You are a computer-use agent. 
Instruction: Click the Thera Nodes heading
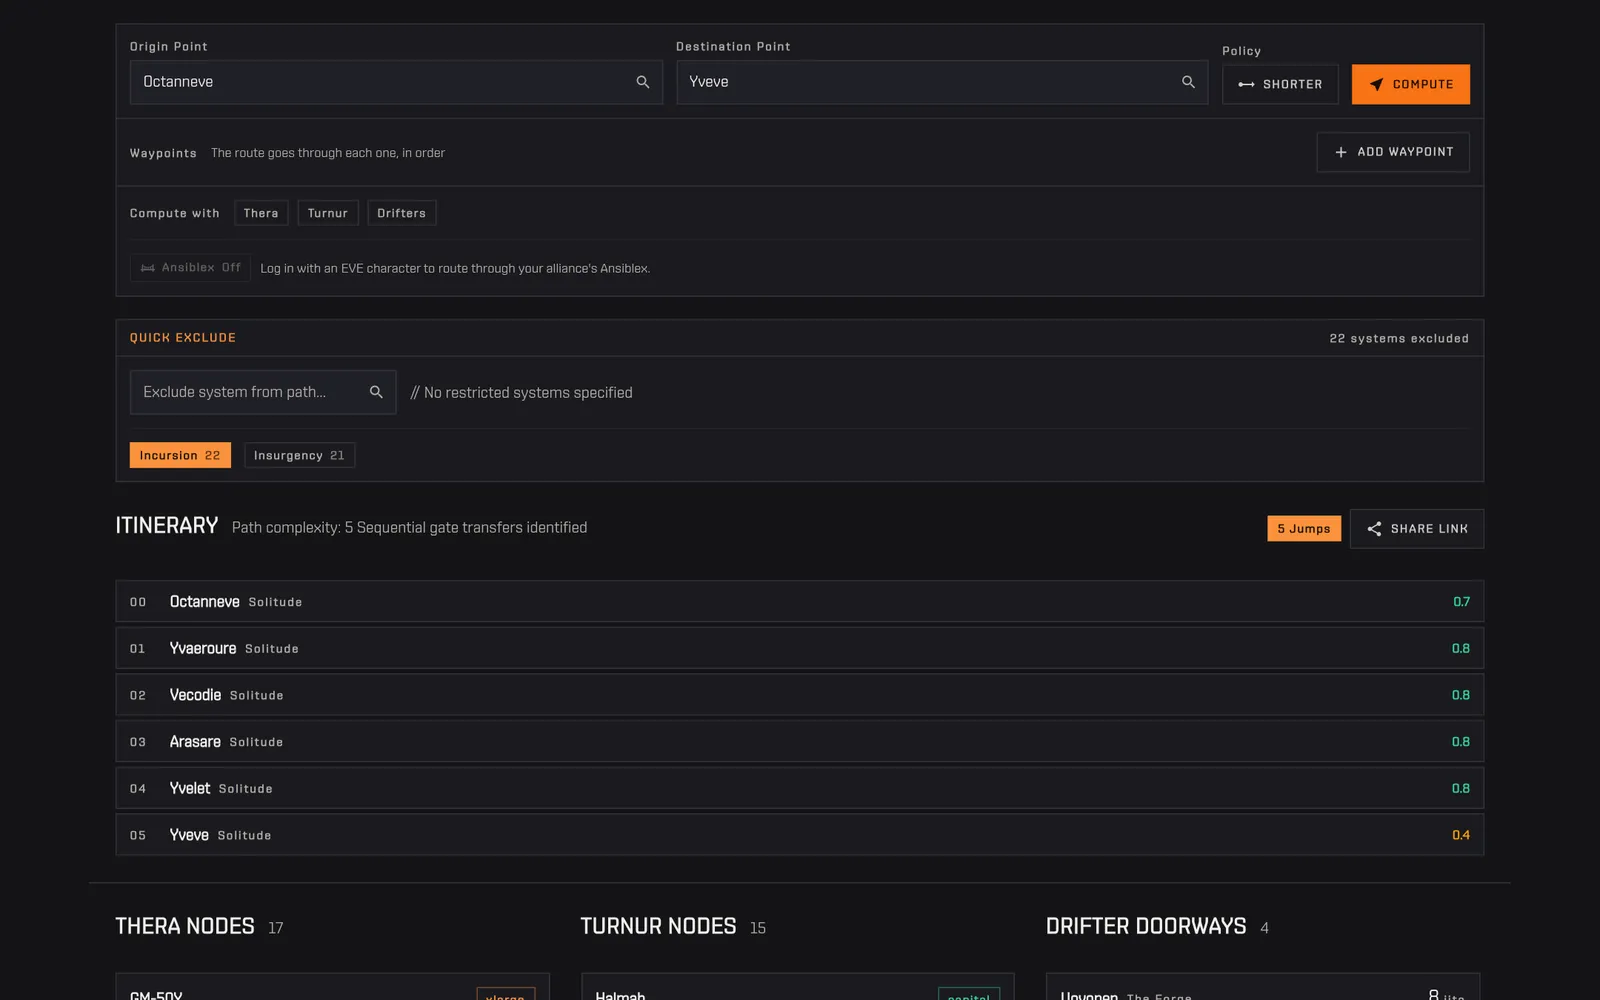coord(185,926)
